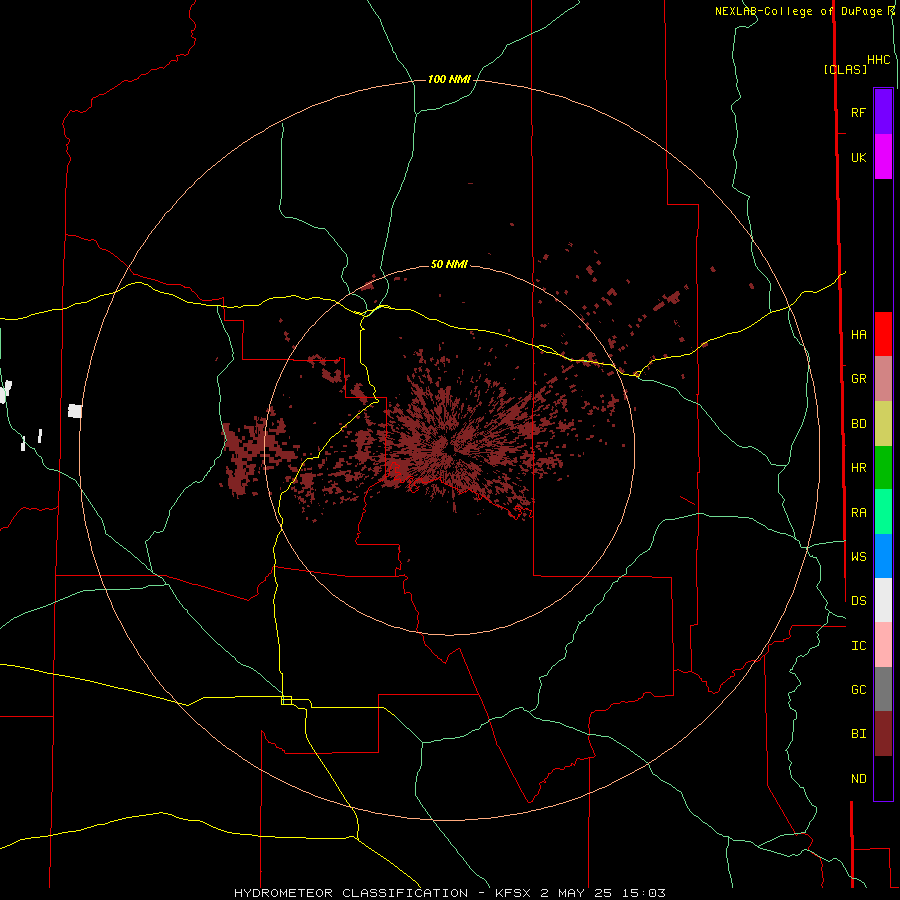
Task: Click the HA red legend swatch
Action: 883,334
